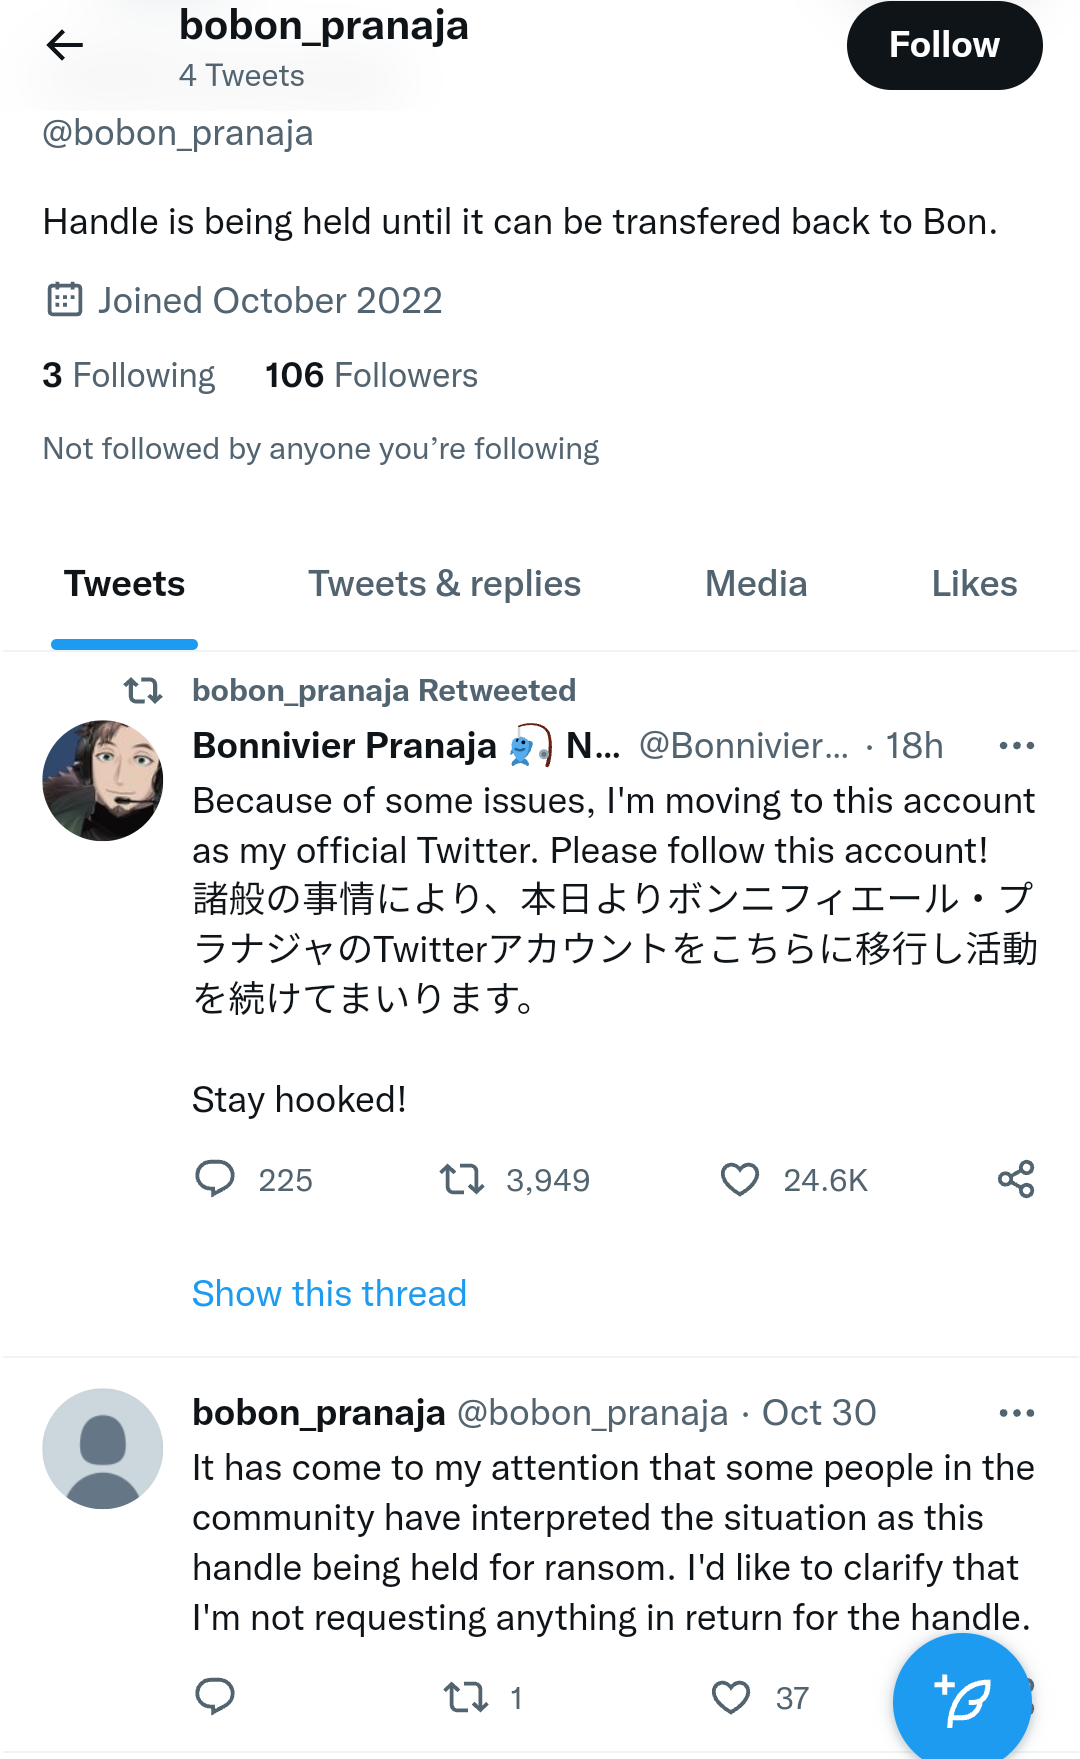Switch to Tweets & replies tab
Screen dimensions: 1080x1759
tap(444, 584)
